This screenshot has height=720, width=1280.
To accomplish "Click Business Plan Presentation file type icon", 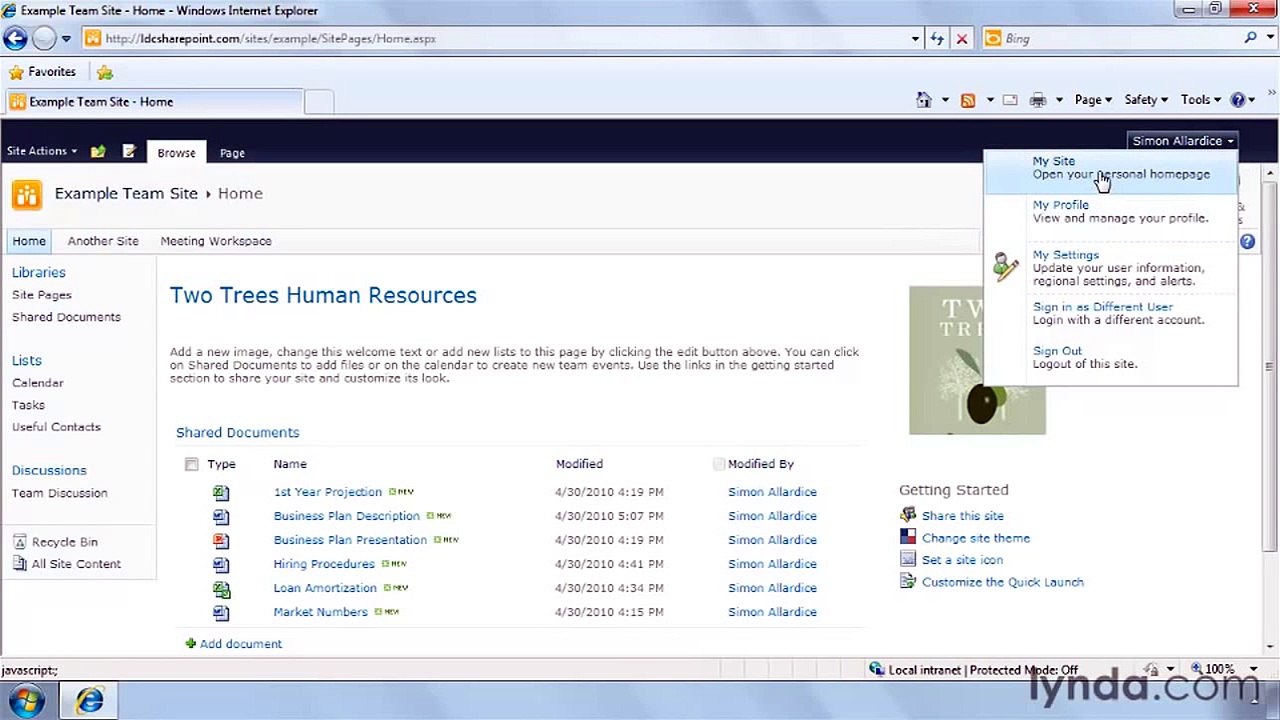I will tap(221, 540).
